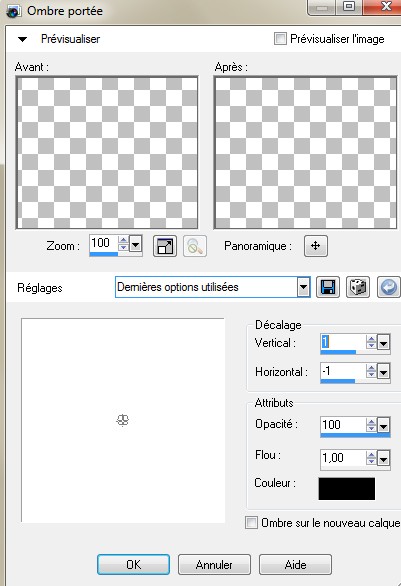Increase the Horizontal offset with up stepper
401x586 pixels.
pos(371,368)
